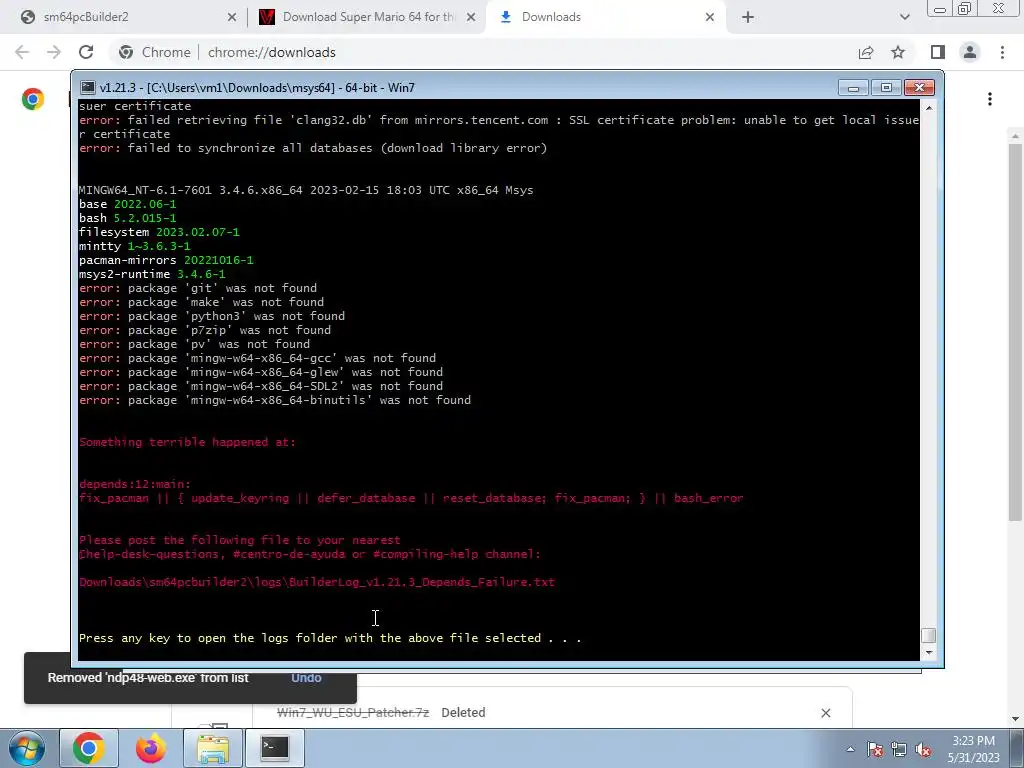This screenshot has height=768, width=1024.
Task: Close the Download Super Mario 64 tab
Action: point(470,18)
